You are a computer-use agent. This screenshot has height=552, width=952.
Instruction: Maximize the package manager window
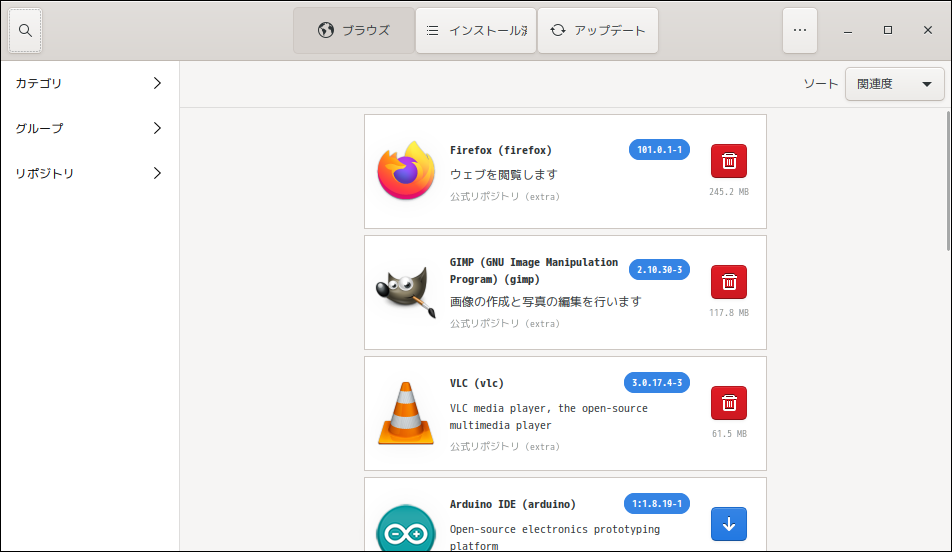(x=888, y=30)
